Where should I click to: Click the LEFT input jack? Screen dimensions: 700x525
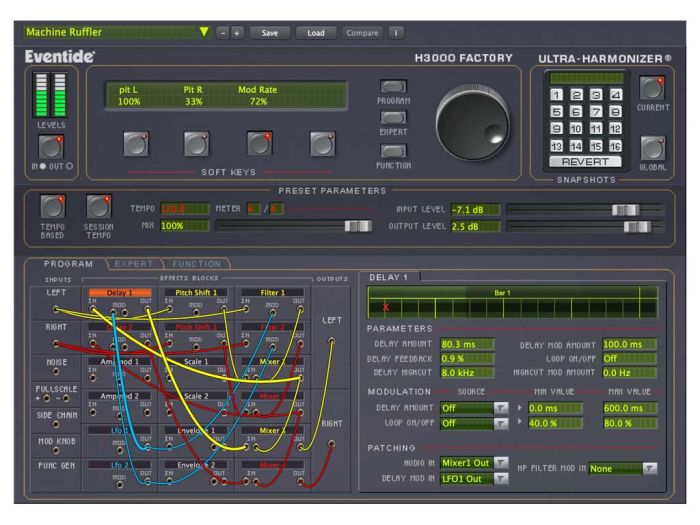click(x=56, y=308)
